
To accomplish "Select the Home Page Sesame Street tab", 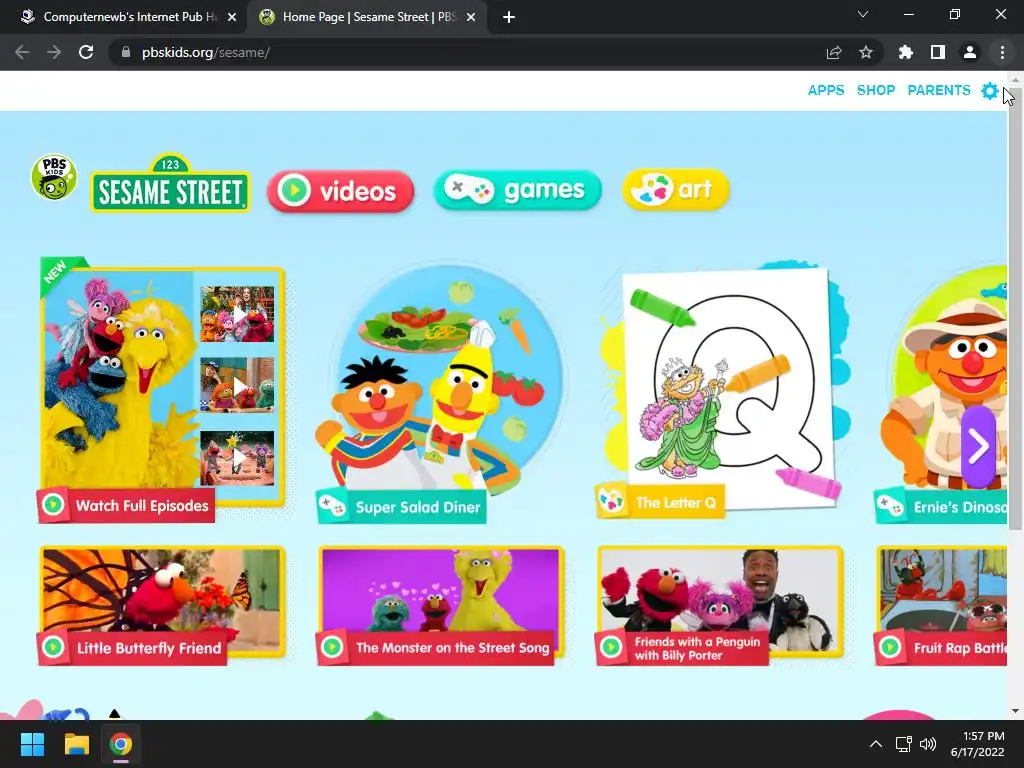I will click(x=366, y=17).
